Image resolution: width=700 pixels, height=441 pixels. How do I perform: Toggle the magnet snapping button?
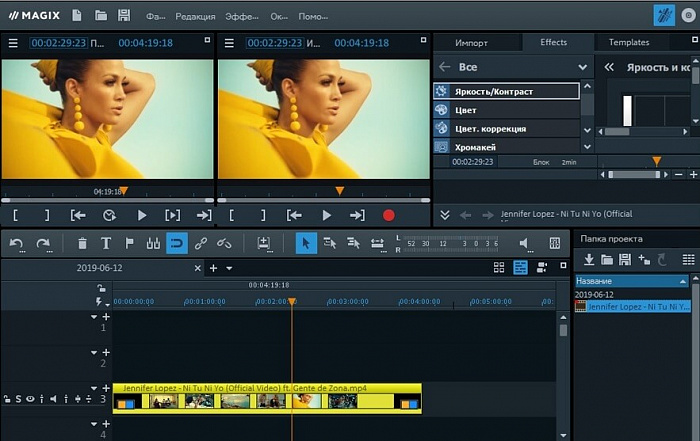(x=176, y=243)
